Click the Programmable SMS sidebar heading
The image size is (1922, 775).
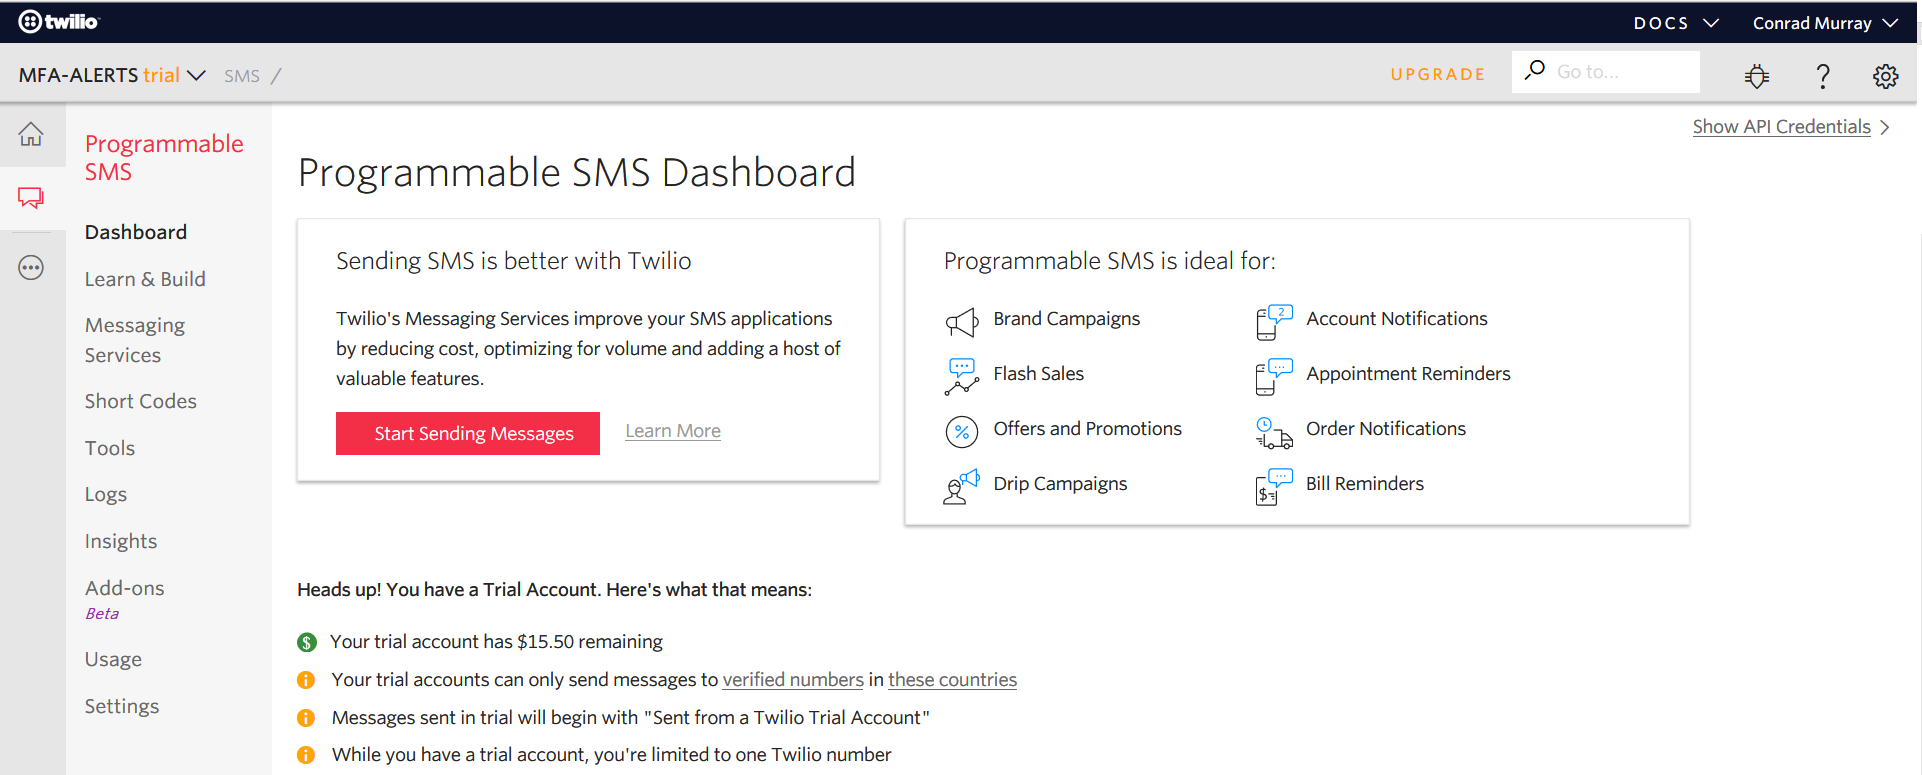[164, 158]
